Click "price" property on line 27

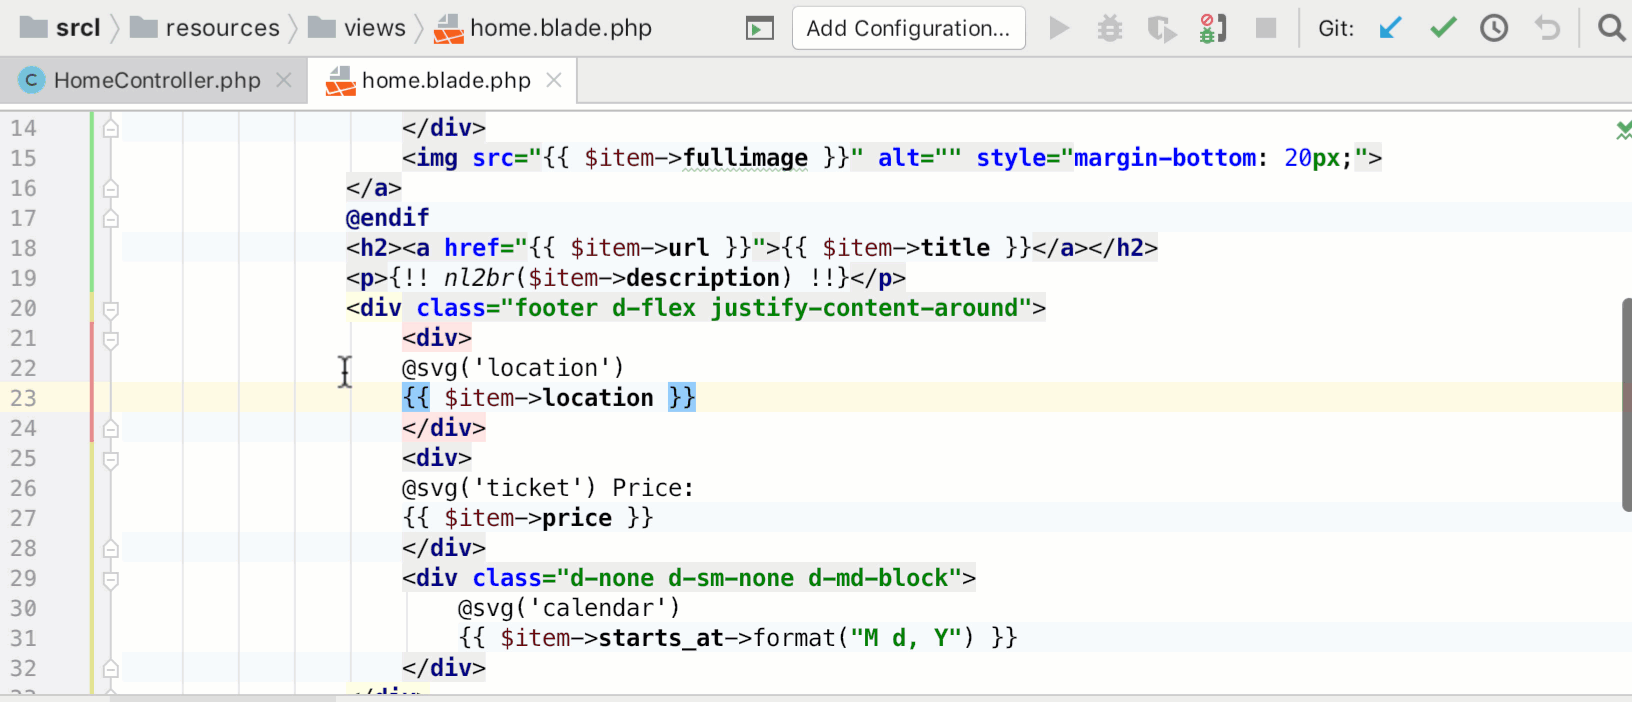click(x=577, y=518)
